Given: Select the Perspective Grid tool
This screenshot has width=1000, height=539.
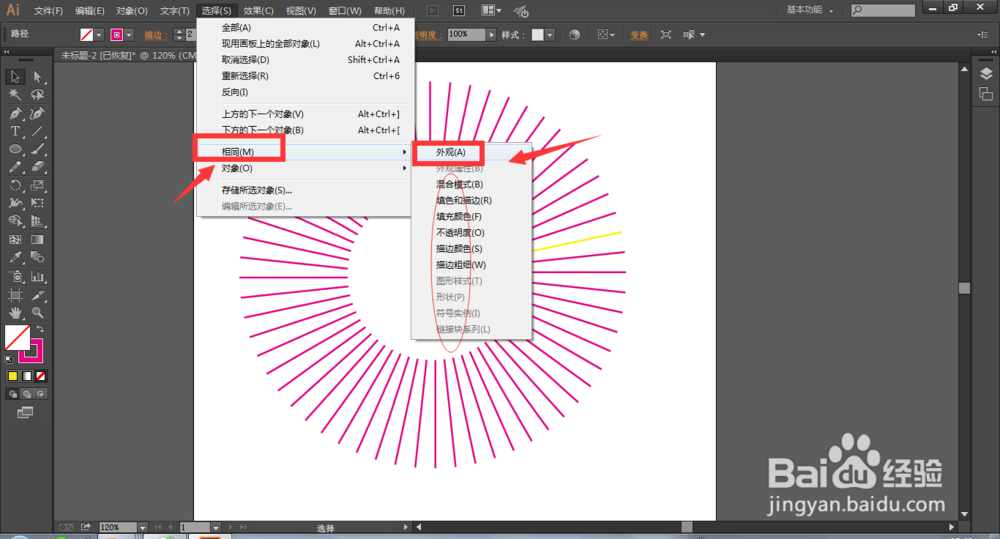Looking at the screenshot, I should (38, 221).
